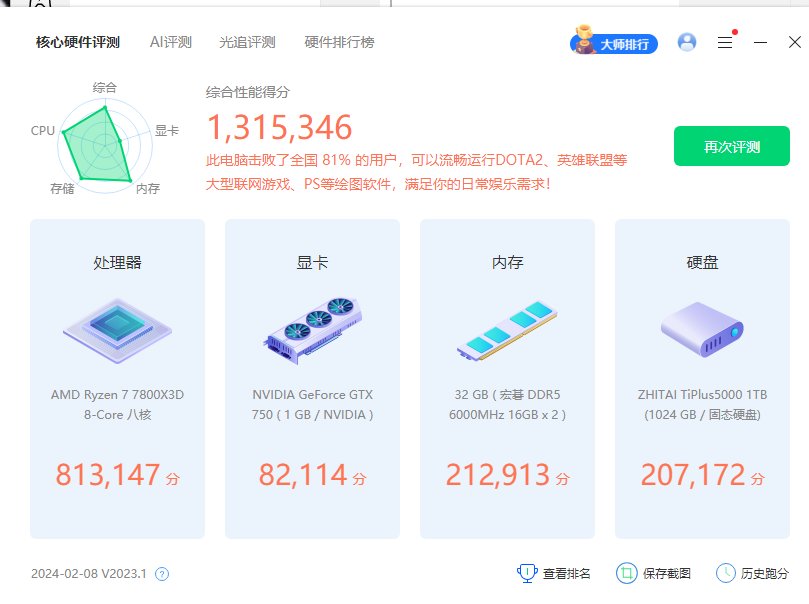Viewport: 809px width, 604px height.
Task: Open the 历史跑分 link
Action: 765,574
